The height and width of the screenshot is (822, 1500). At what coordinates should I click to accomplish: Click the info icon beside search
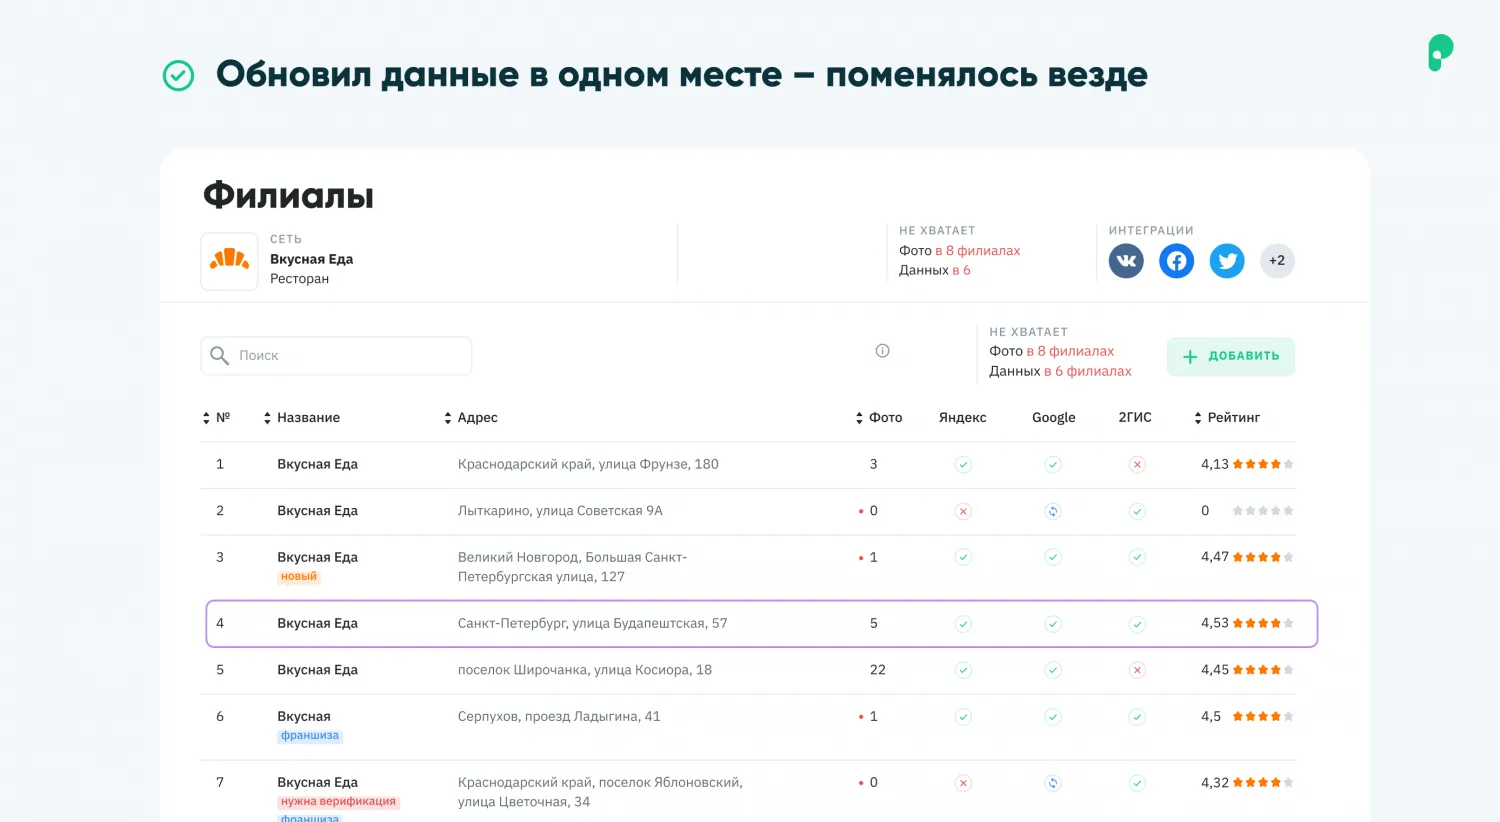(882, 351)
